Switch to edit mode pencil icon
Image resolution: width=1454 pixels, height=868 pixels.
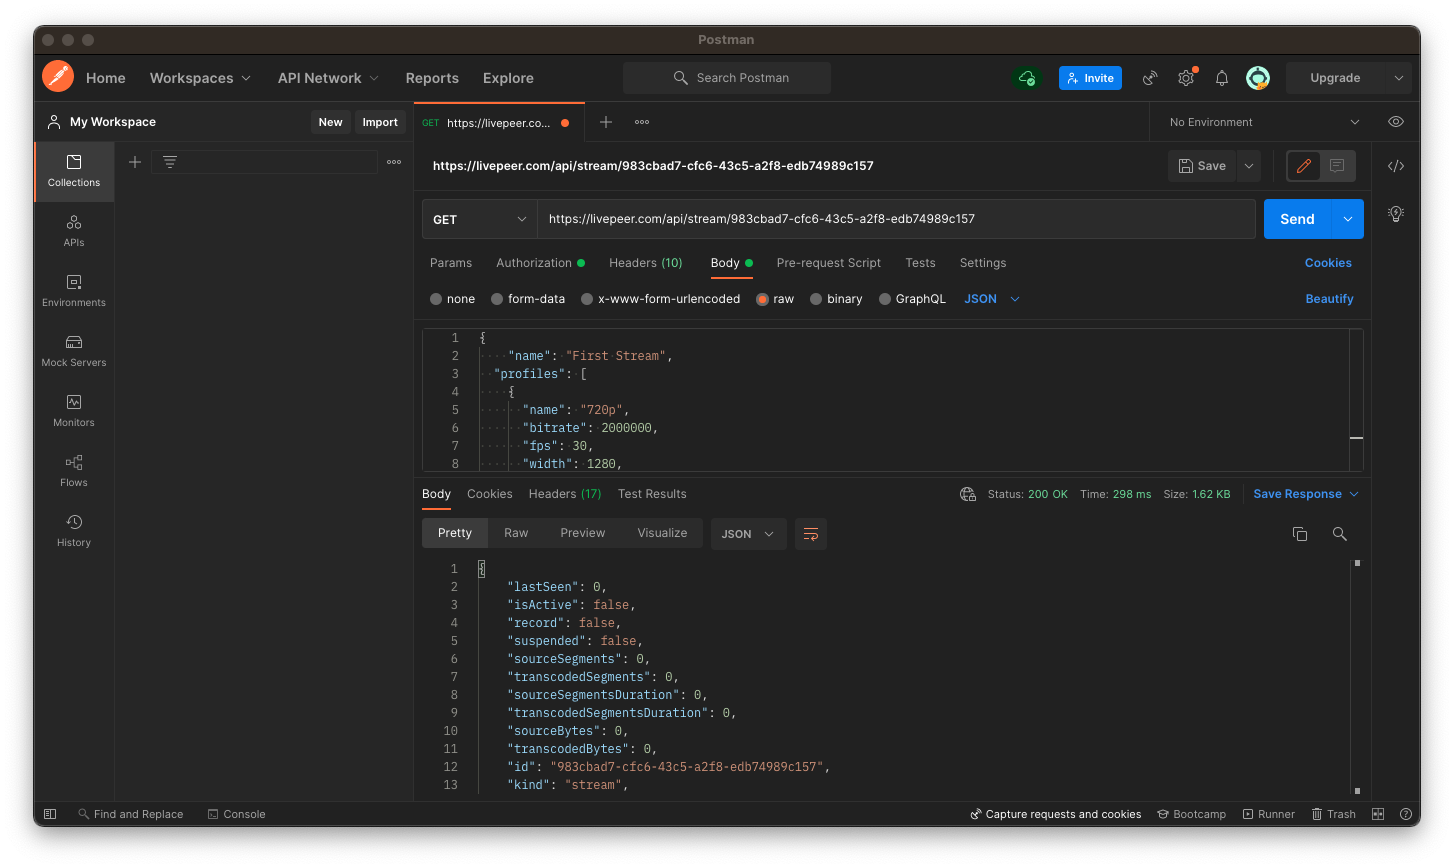1304,166
